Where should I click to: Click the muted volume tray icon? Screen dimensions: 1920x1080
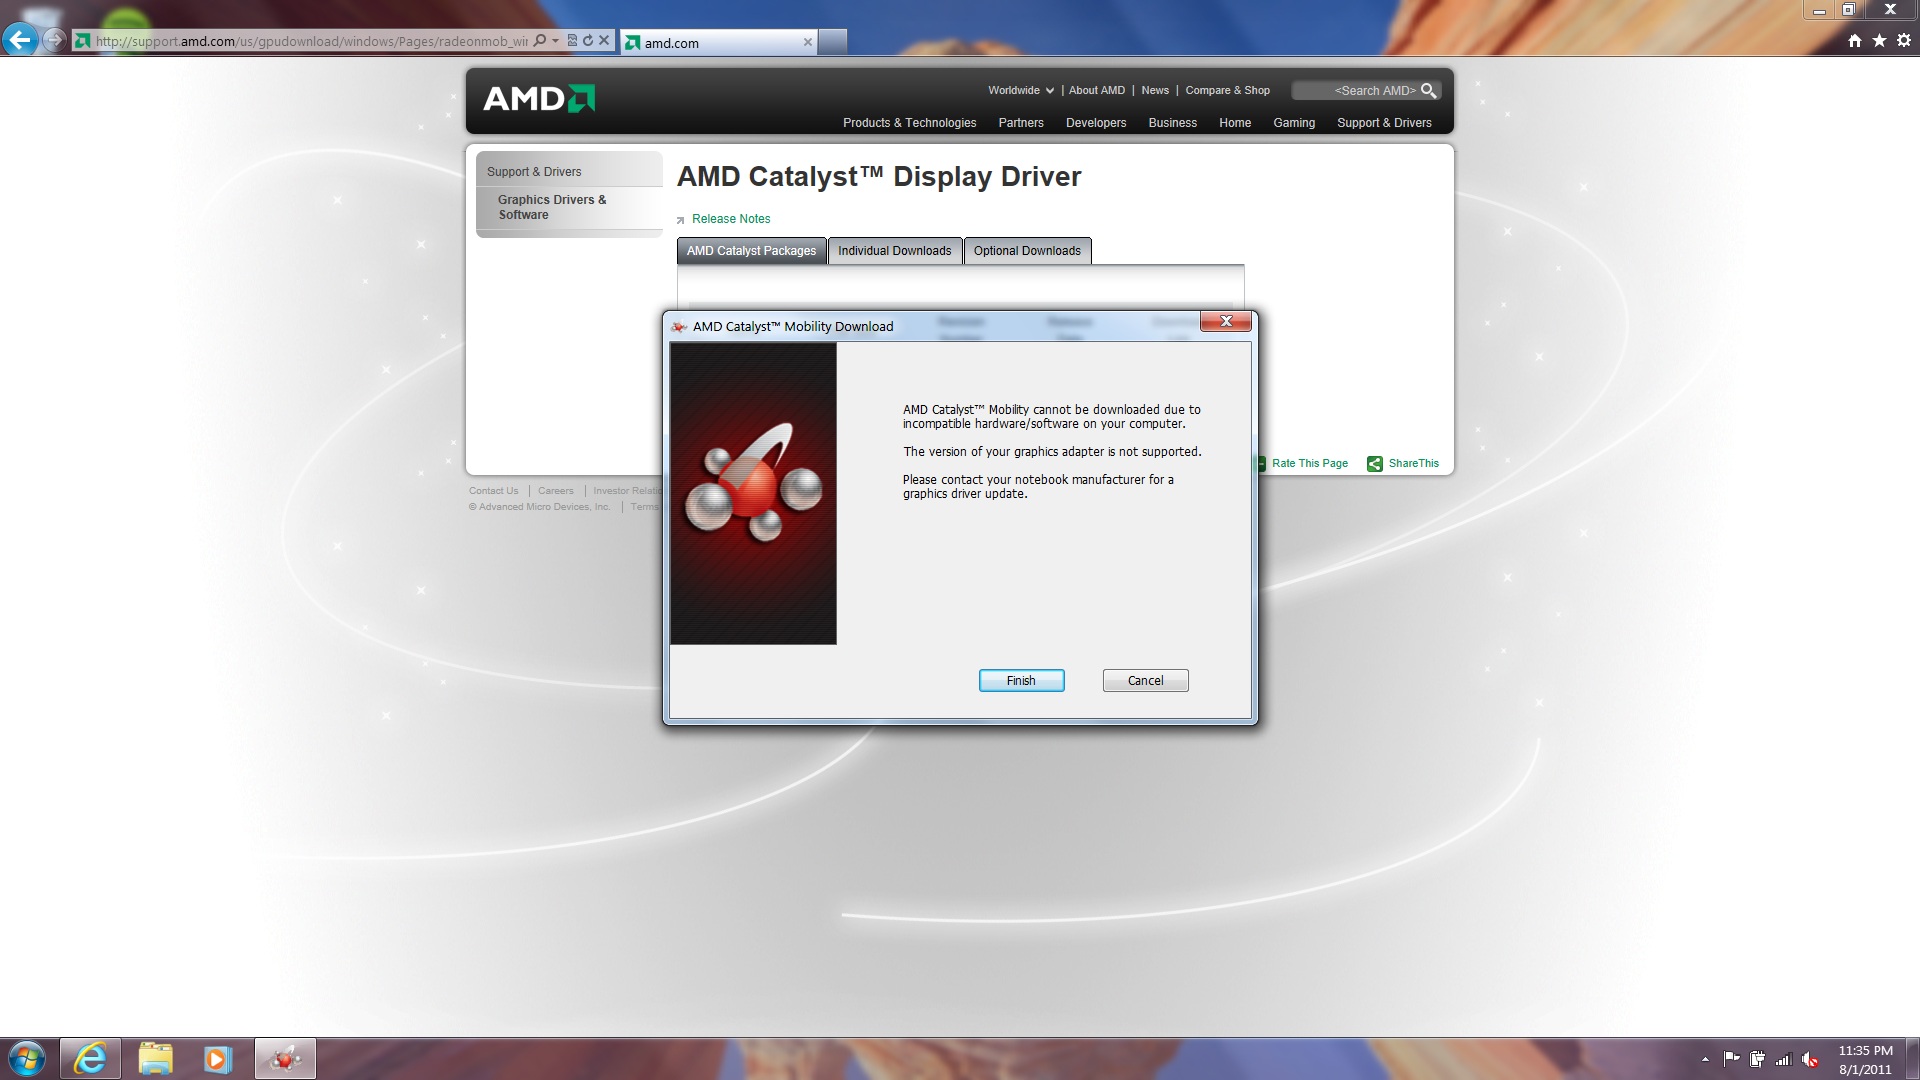point(1810,1059)
